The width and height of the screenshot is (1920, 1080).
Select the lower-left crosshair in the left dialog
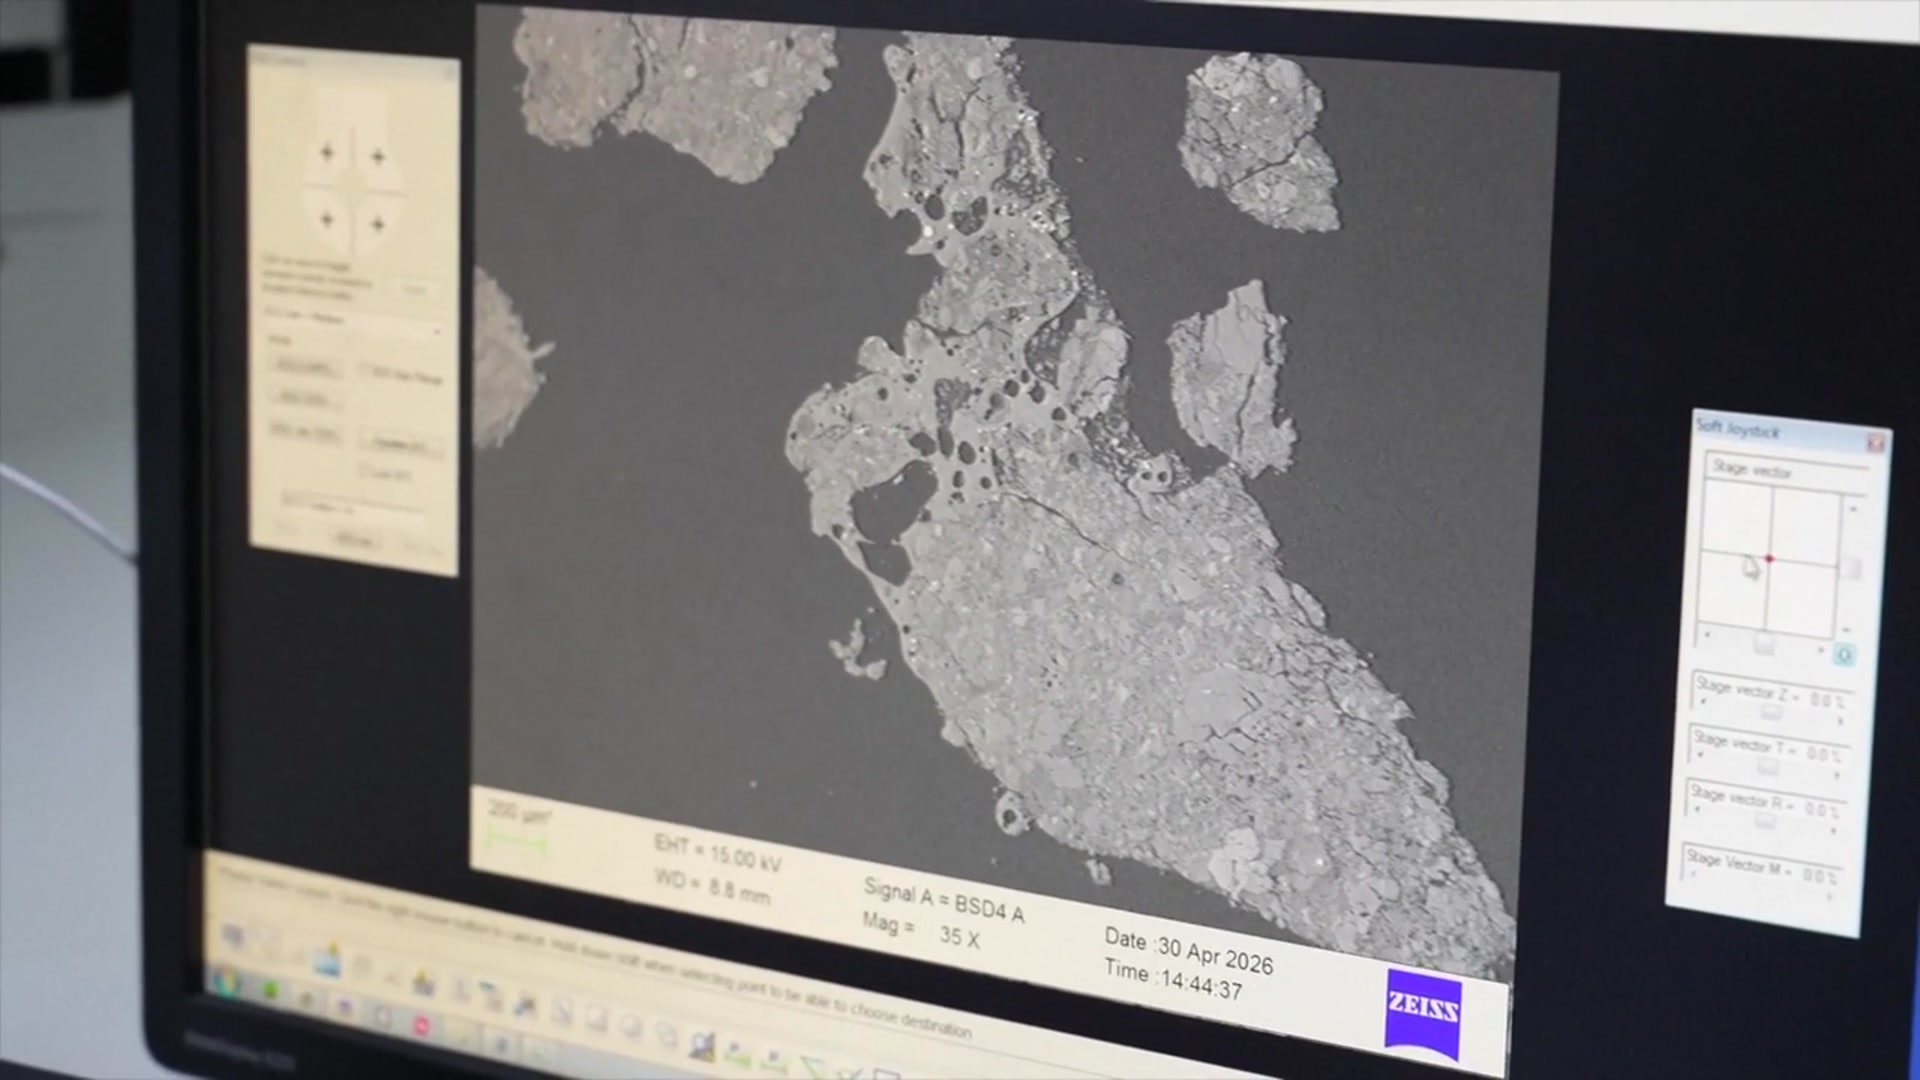[x=327, y=219]
